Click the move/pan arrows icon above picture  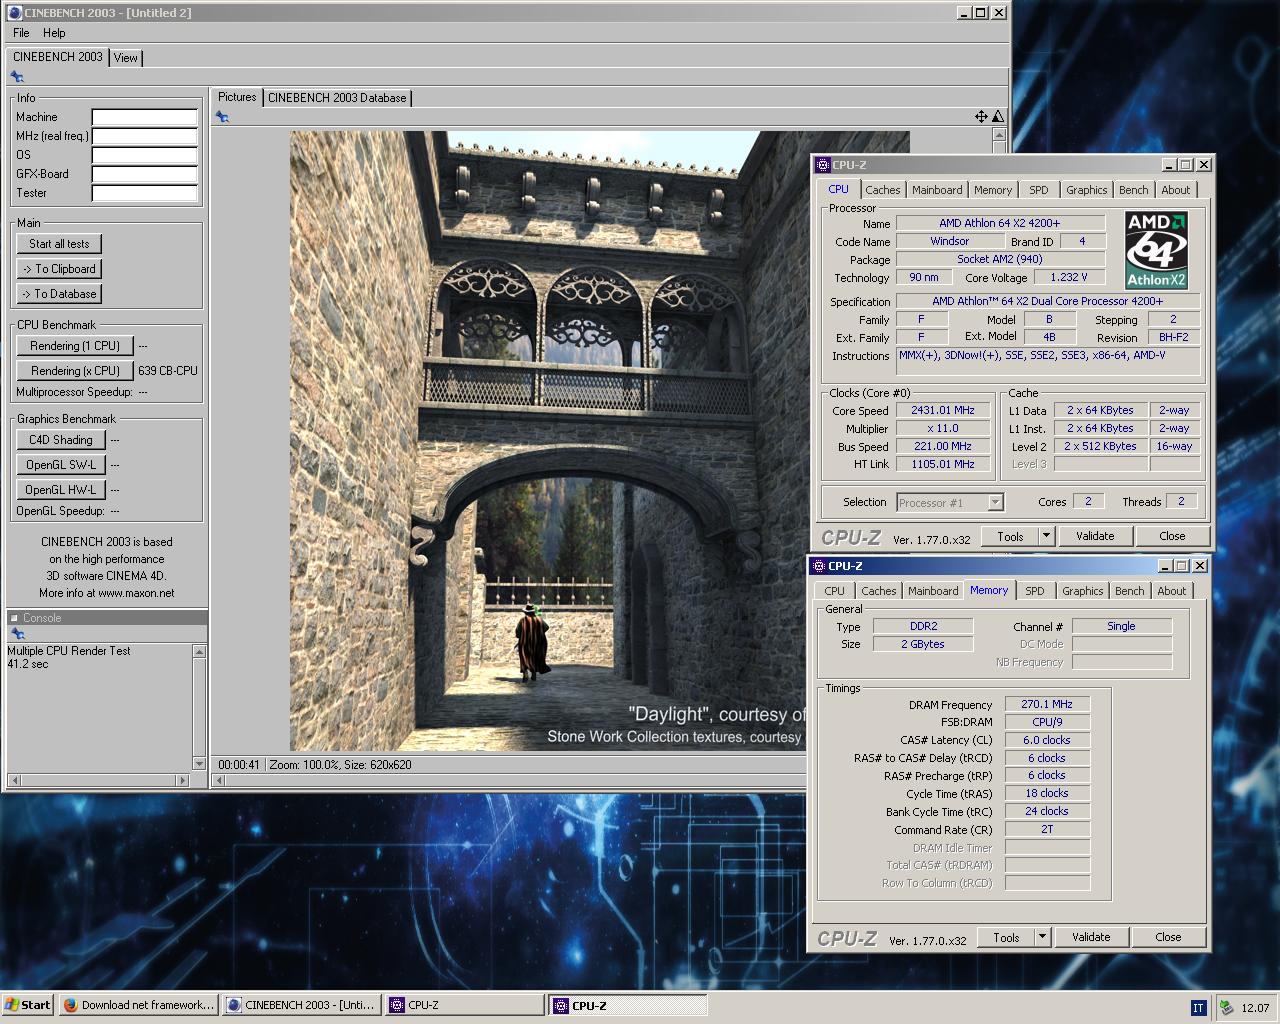981,117
